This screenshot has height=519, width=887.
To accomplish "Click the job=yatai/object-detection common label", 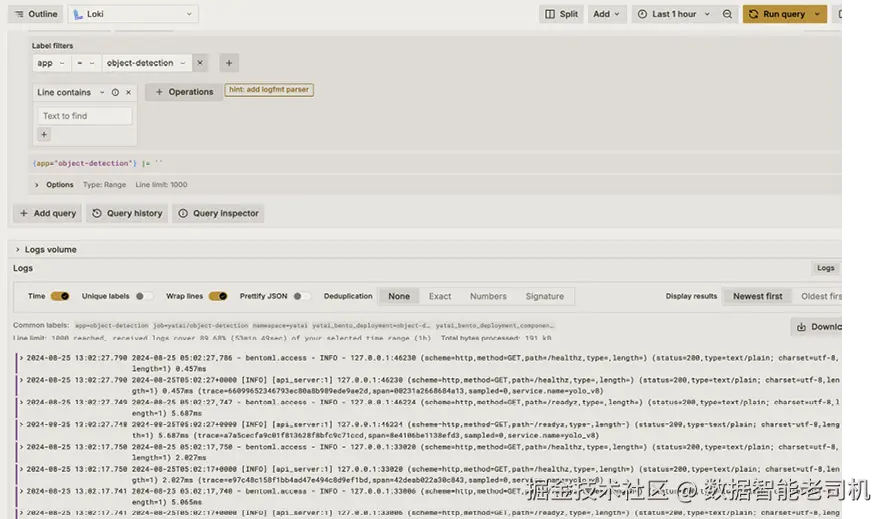I will [201, 325].
